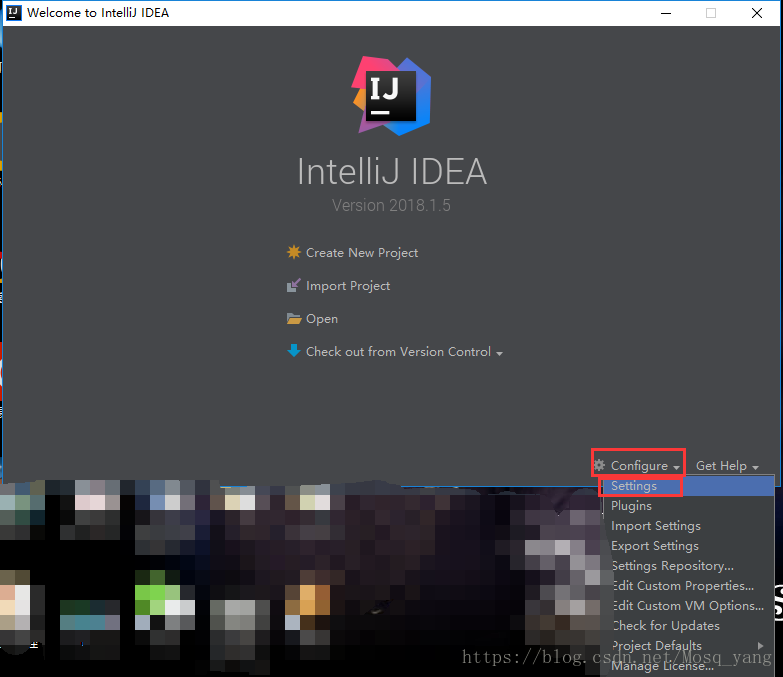Click Check out from Version Control
The image size is (783, 677).
click(x=398, y=351)
